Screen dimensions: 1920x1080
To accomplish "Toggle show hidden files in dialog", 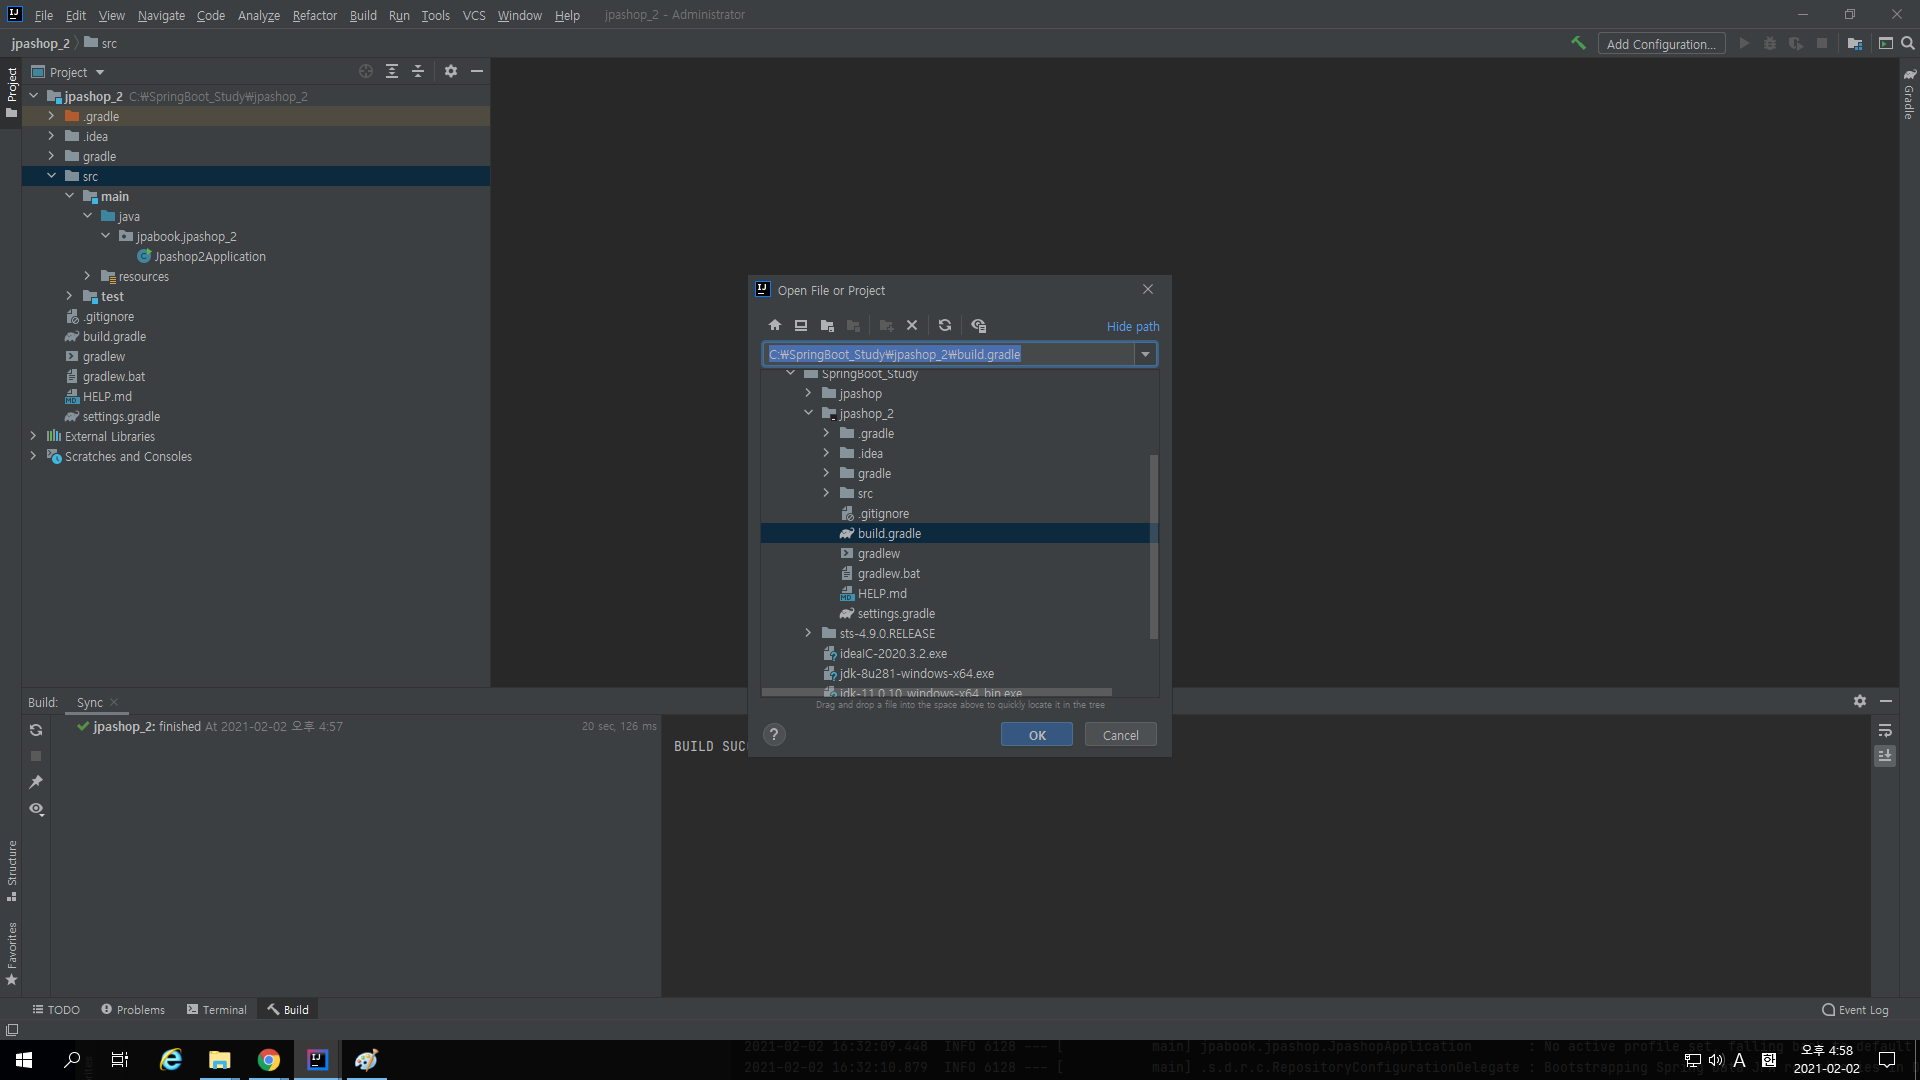I will tap(979, 326).
